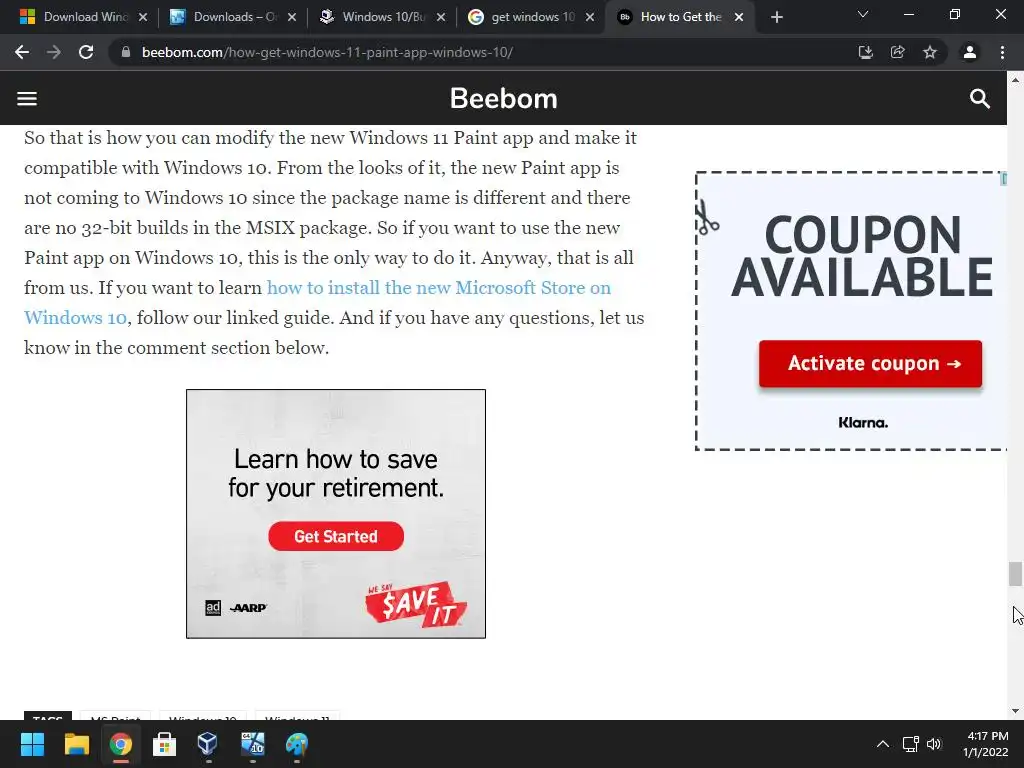Go back to the previous page
Viewport: 1024px width, 768px height.
pyautogui.click(x=22, y=52)
